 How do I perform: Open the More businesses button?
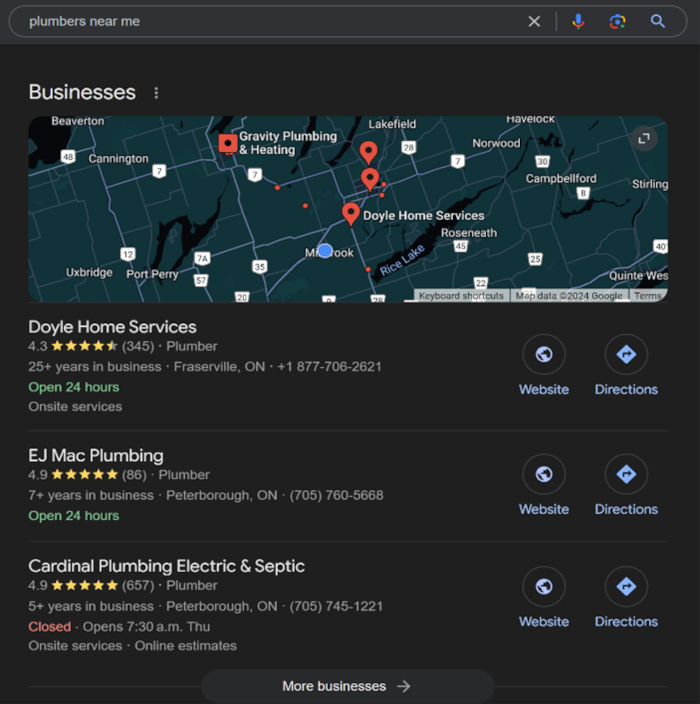coord(348,686)
